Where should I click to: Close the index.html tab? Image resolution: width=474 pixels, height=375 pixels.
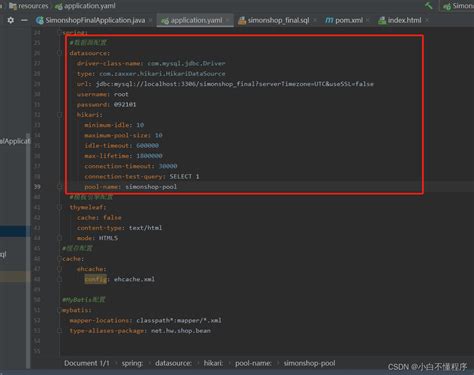point(427,20)
